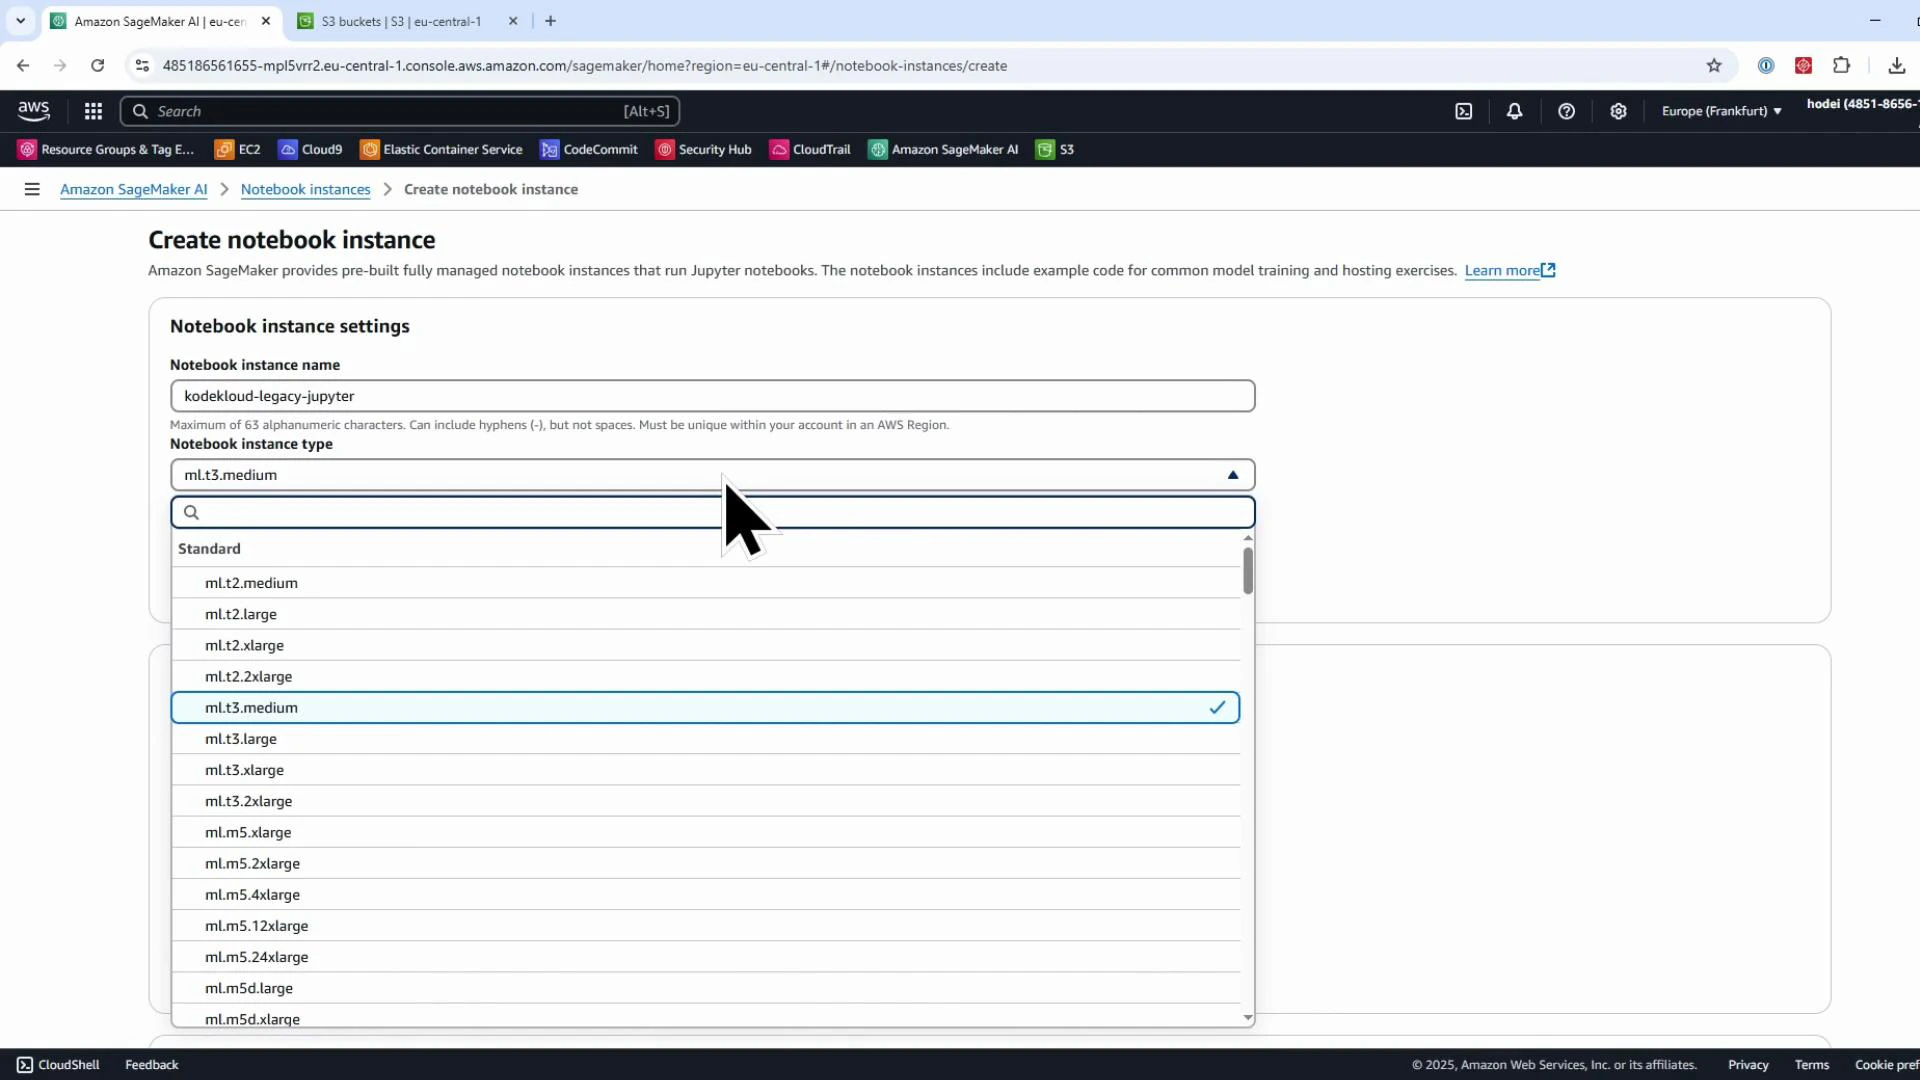Open the SageMaker sidebar hamburger menu
Viewport: 1920px width, 1080px height.
point(32,188)
